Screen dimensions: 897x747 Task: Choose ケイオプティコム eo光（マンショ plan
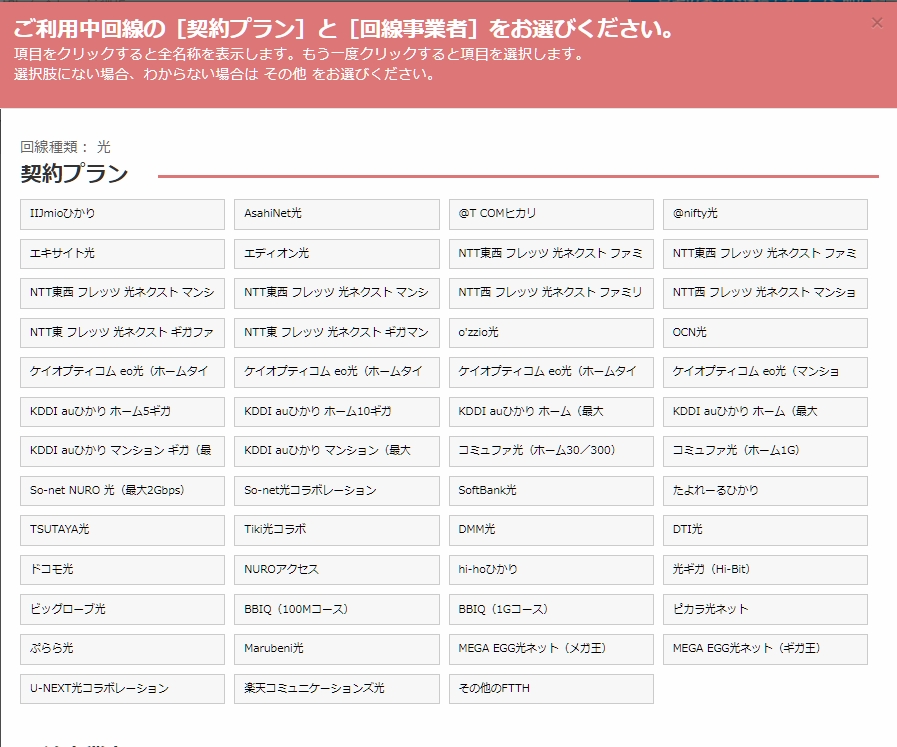(765, 372)
